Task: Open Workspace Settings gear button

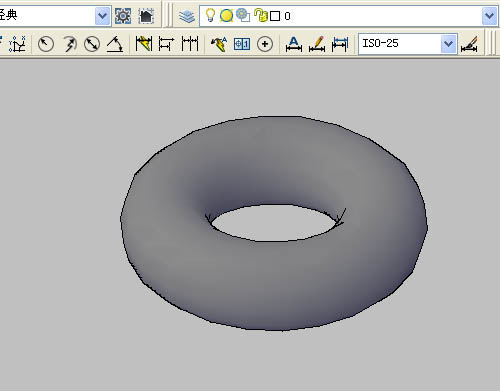Action: tap(123, 16)
